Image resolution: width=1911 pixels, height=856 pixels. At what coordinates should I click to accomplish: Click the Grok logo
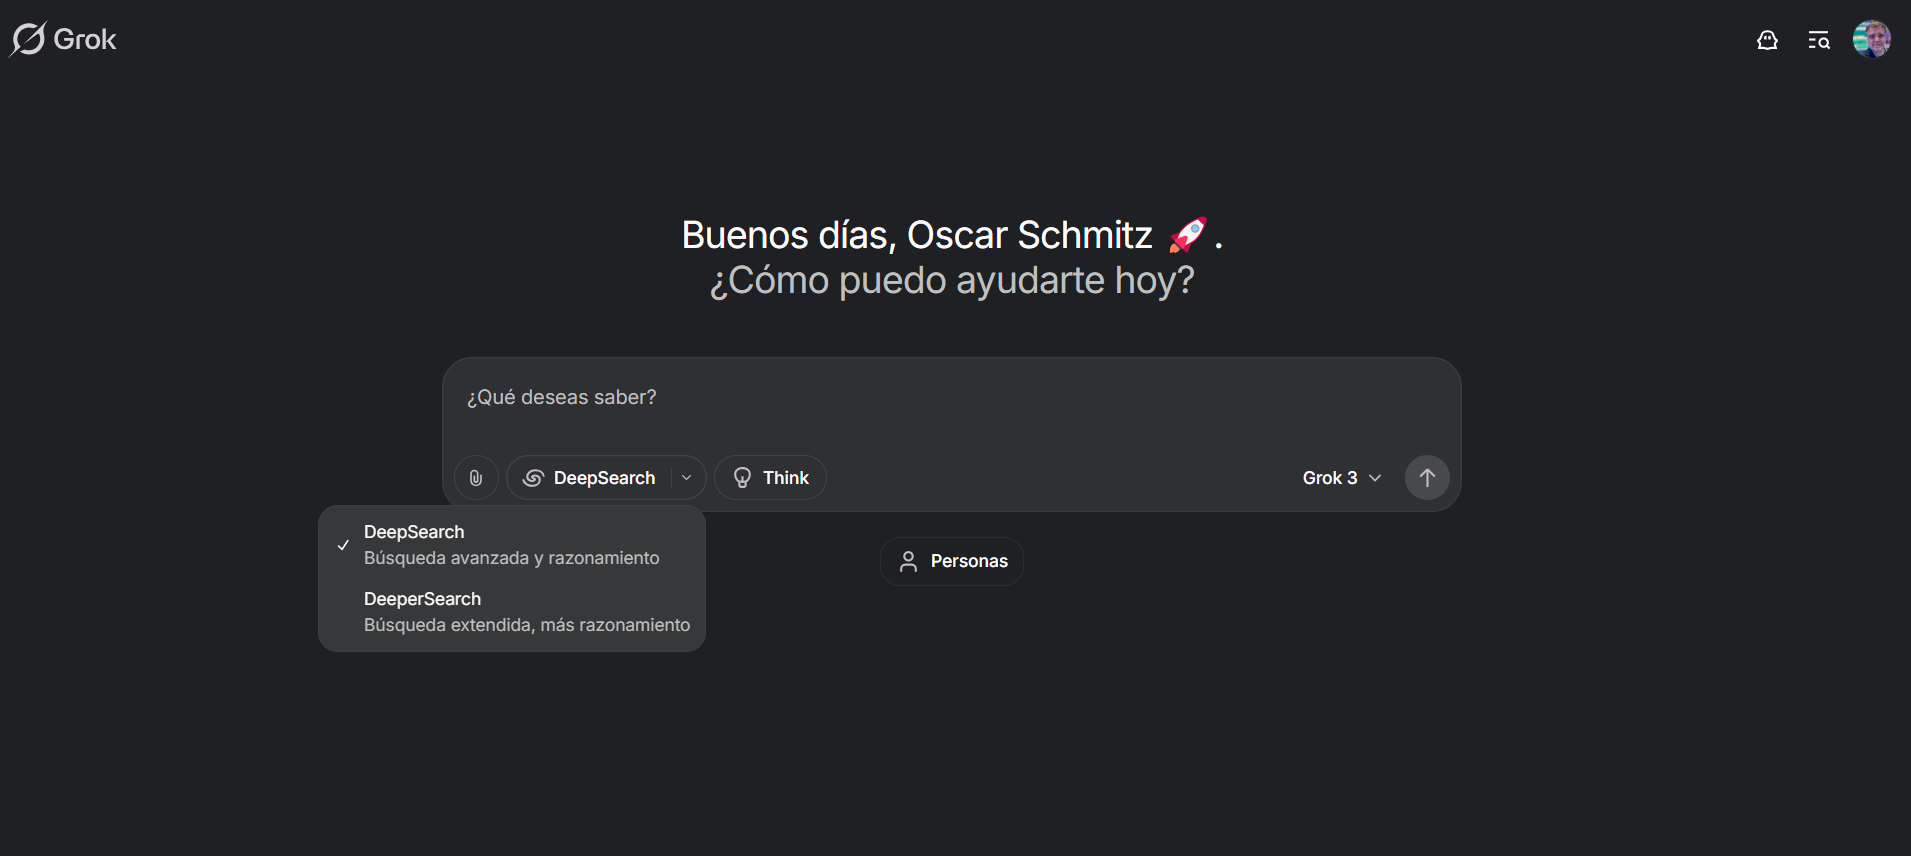click(x=63, y=39)
